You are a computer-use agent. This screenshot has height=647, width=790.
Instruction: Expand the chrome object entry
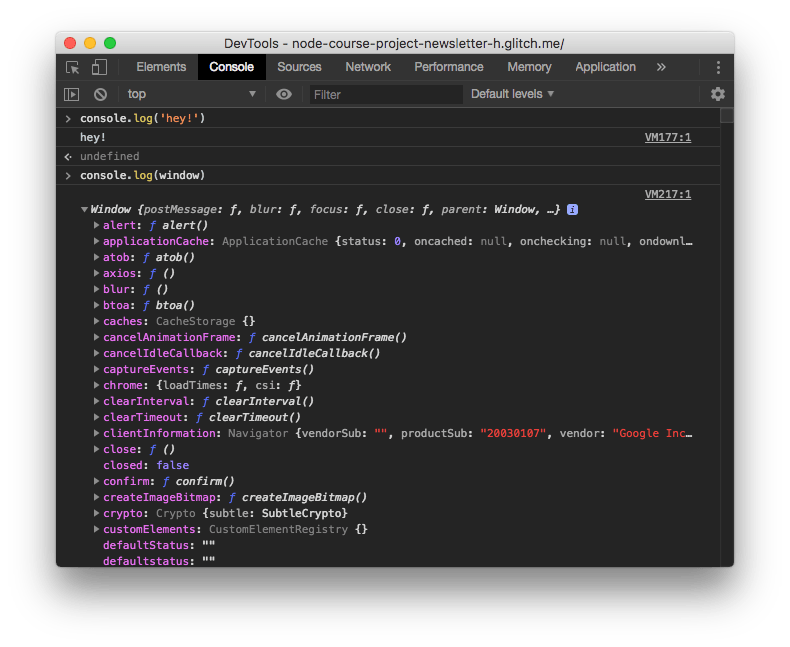[96, 385]
